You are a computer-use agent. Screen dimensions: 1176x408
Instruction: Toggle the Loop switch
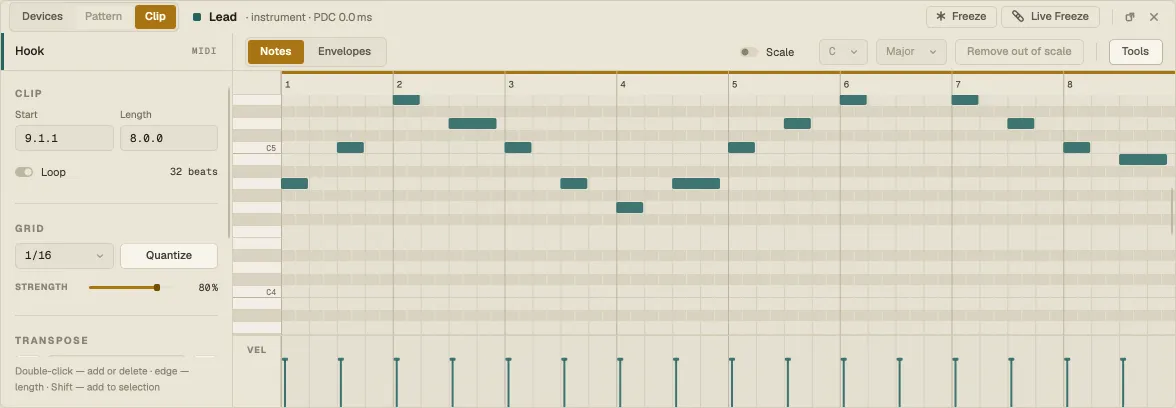pyautogui.click(x=24, y=172)
